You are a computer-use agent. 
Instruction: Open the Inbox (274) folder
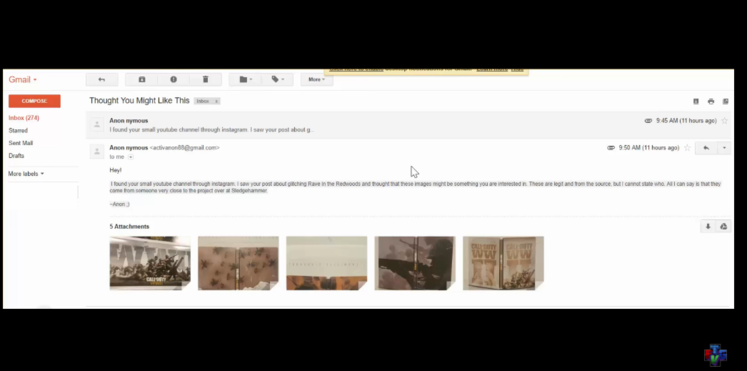(24, 118)
